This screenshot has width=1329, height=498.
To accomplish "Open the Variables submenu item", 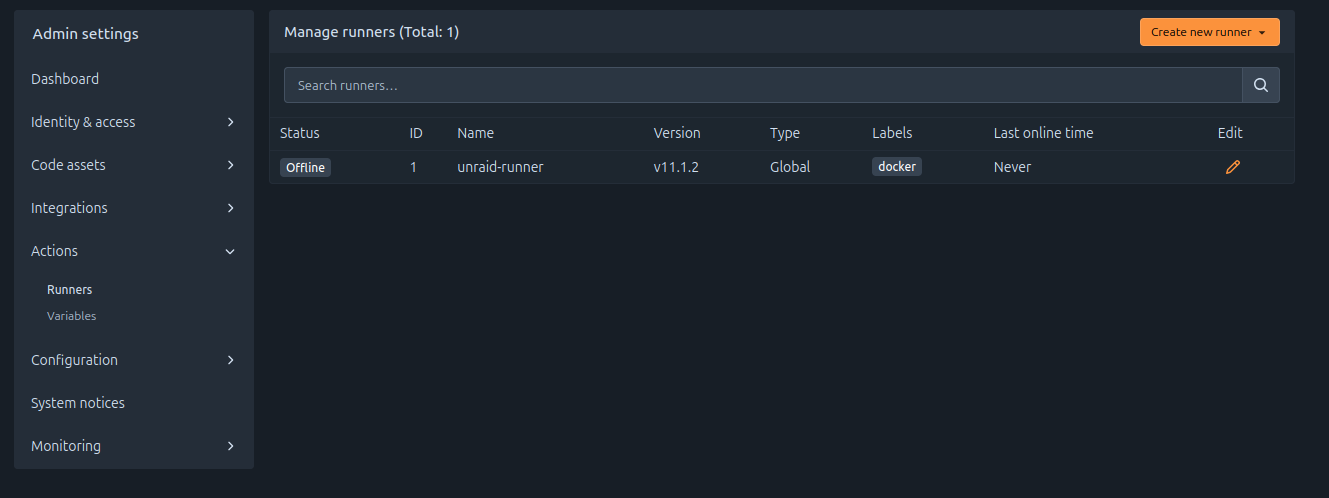I will (x=71, y=316).
